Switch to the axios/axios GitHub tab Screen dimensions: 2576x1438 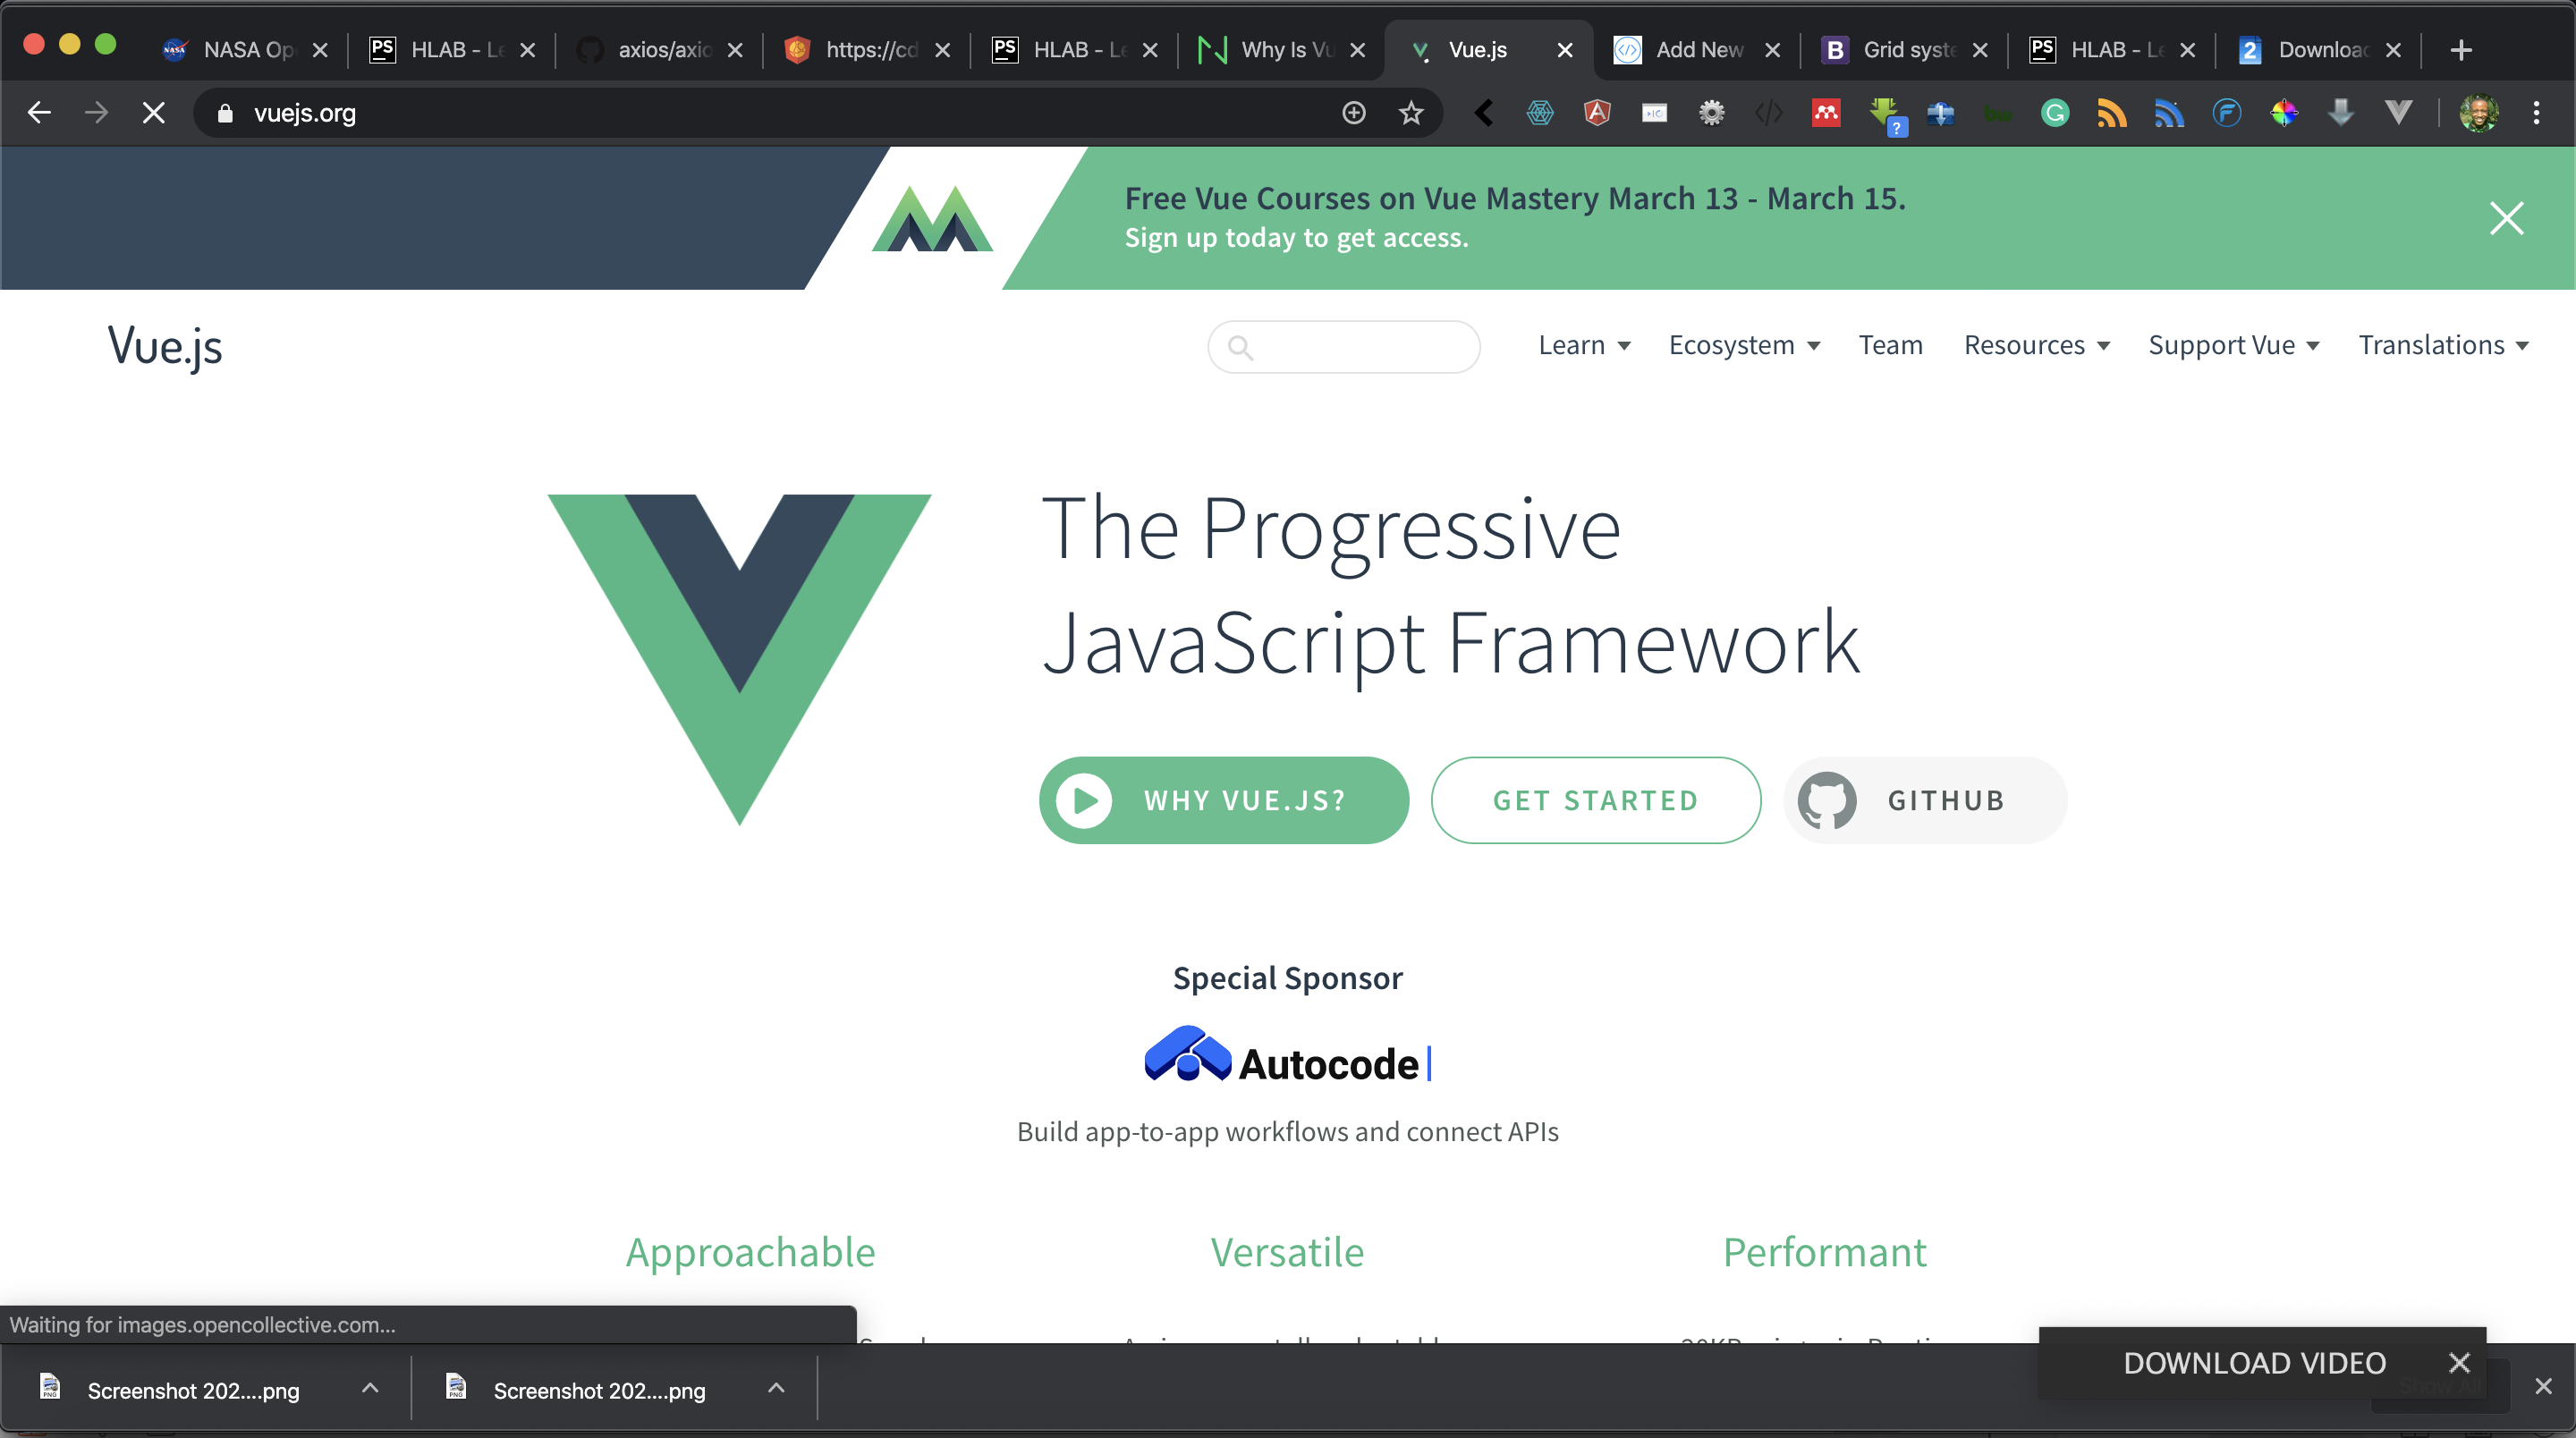point(661,49)
